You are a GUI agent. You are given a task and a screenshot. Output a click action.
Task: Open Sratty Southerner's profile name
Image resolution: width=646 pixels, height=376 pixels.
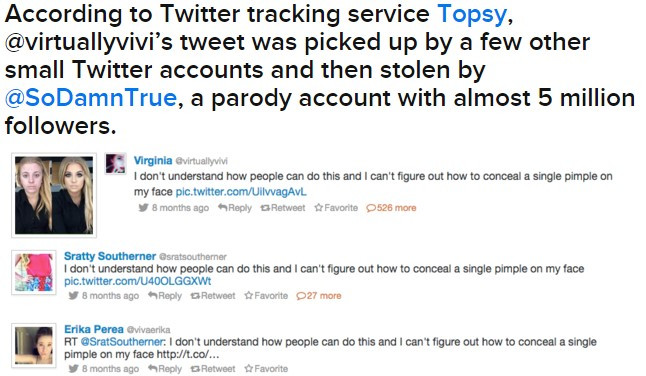(x=110, y=256)
